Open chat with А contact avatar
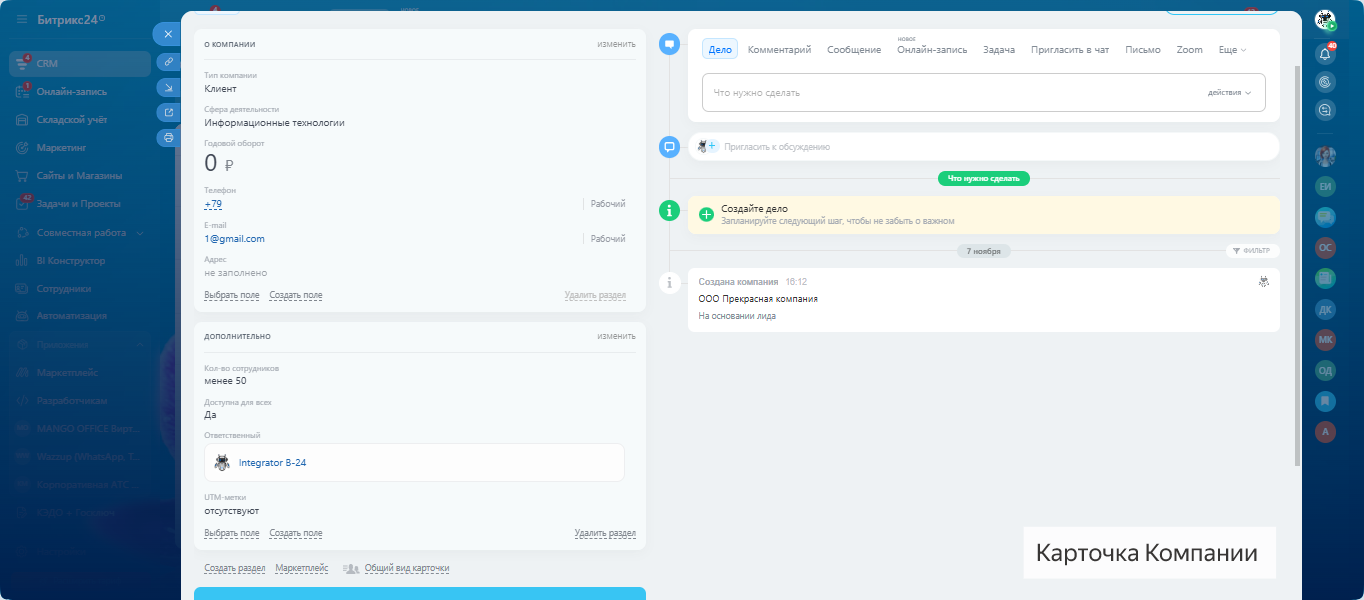Screen dimensions: 1364x600 click(1325, 432)
